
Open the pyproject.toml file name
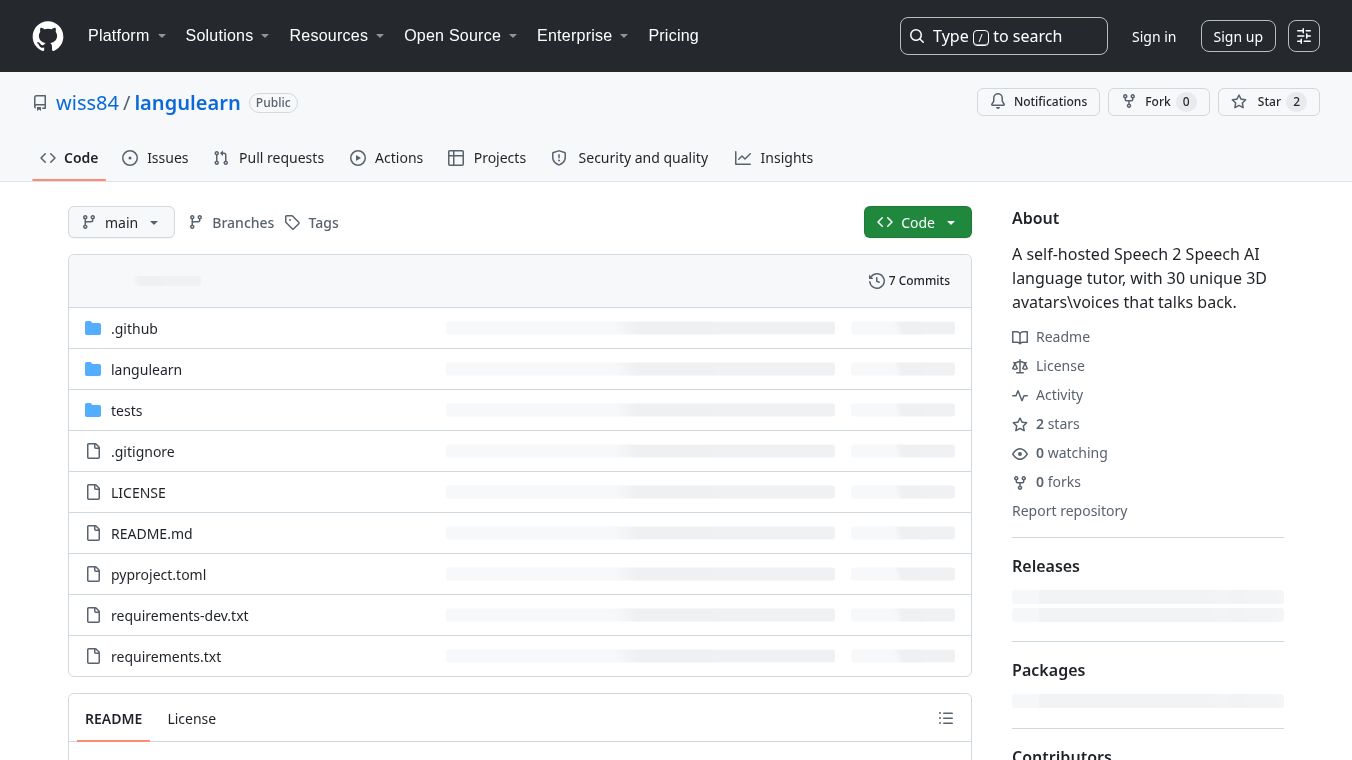(x=158, y=575)
